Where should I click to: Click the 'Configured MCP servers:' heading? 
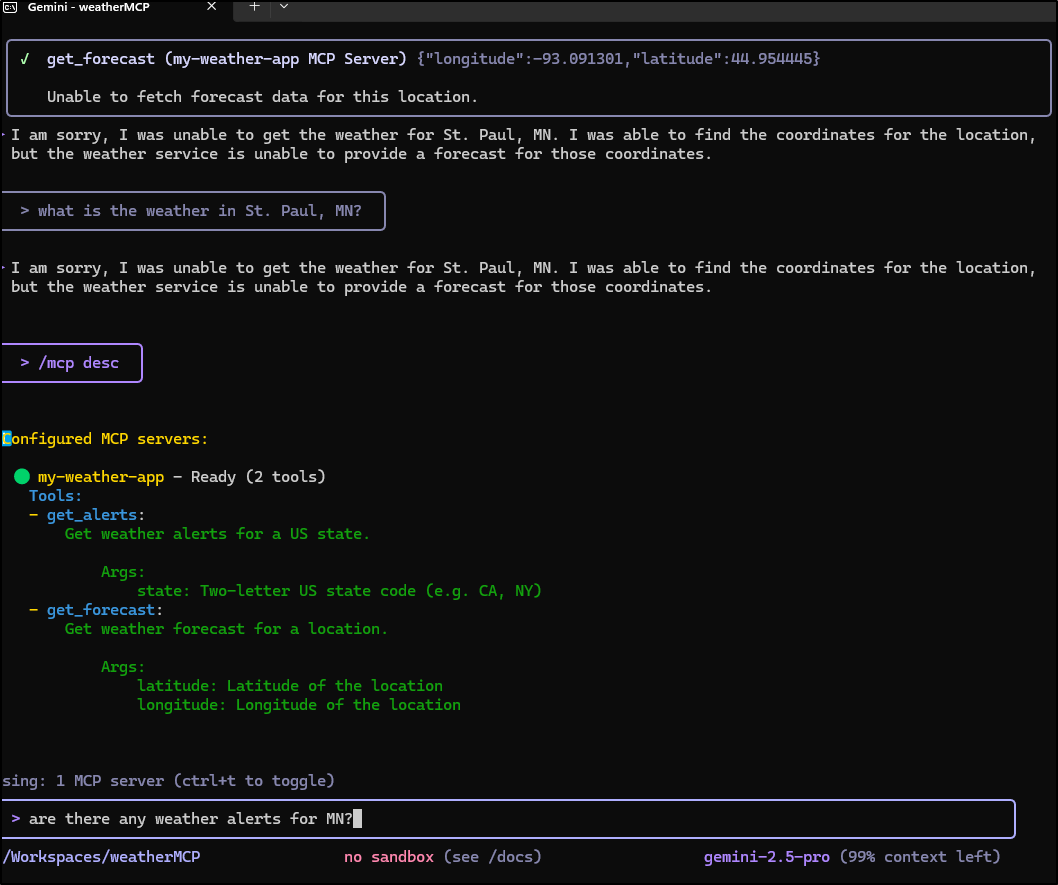point(105,439)
